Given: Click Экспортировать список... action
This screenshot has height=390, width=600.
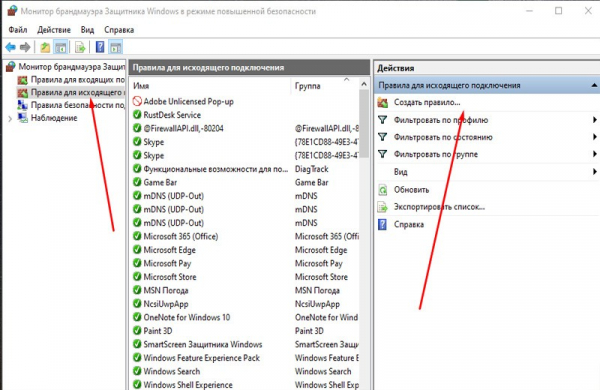Looking at the screenshot, I should tap(439, 207).
